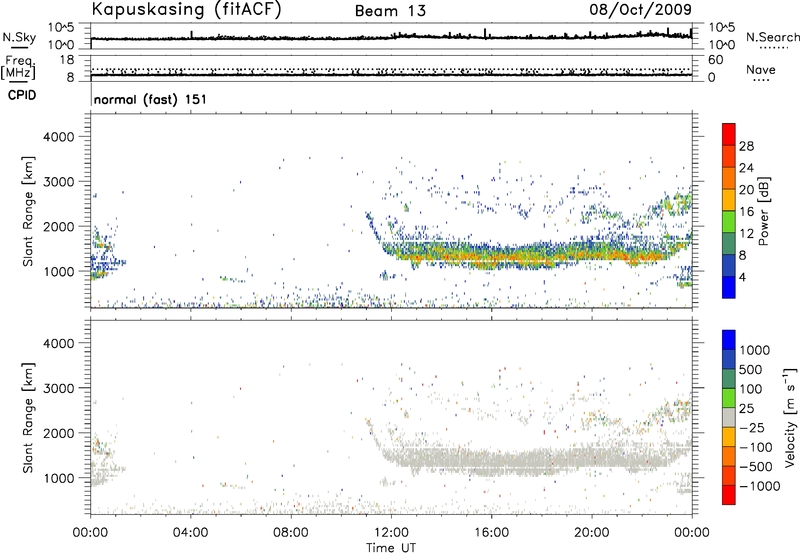This screenshot has width=800, height=554.
Task: Click the 'Freq. [MHz]' axis label
Action: pyautogui.click(x=18, y=67)
